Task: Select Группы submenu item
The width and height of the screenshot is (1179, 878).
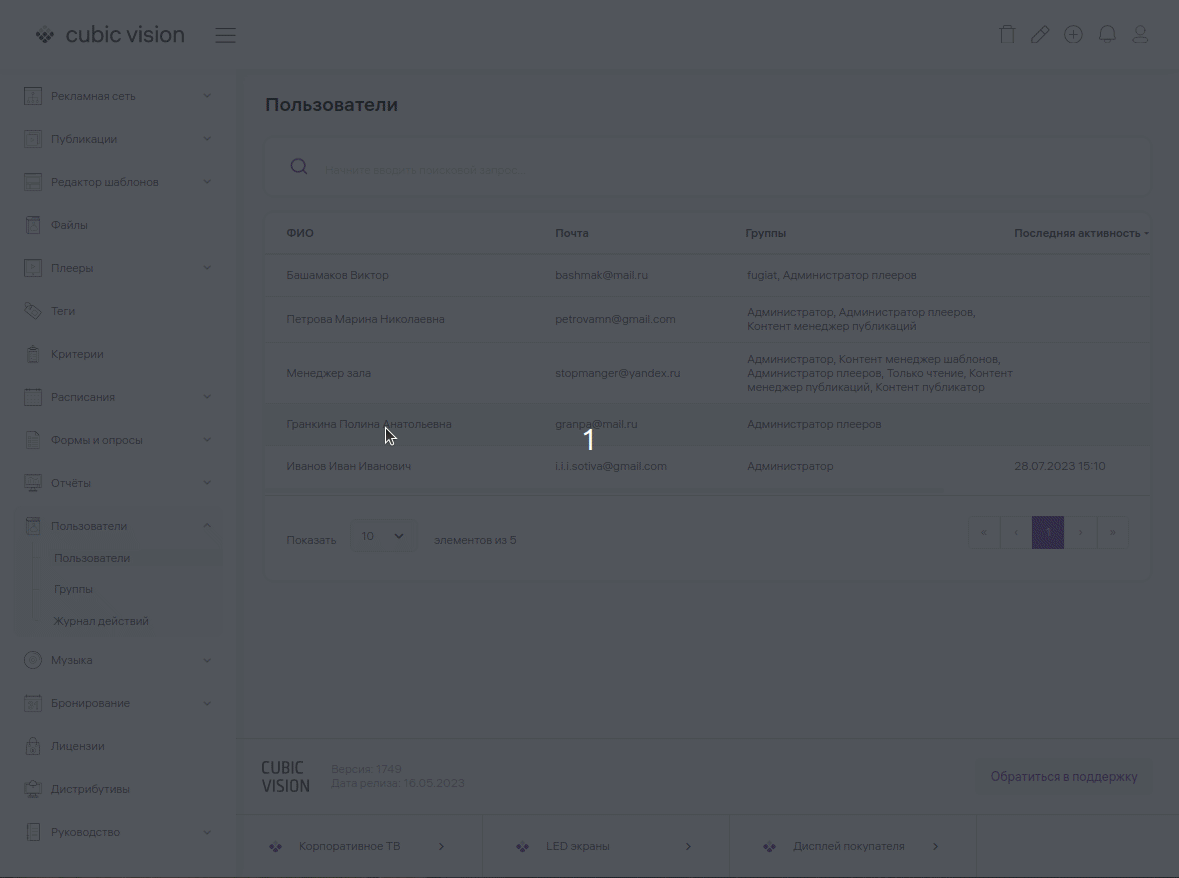Action: point(74,589)
